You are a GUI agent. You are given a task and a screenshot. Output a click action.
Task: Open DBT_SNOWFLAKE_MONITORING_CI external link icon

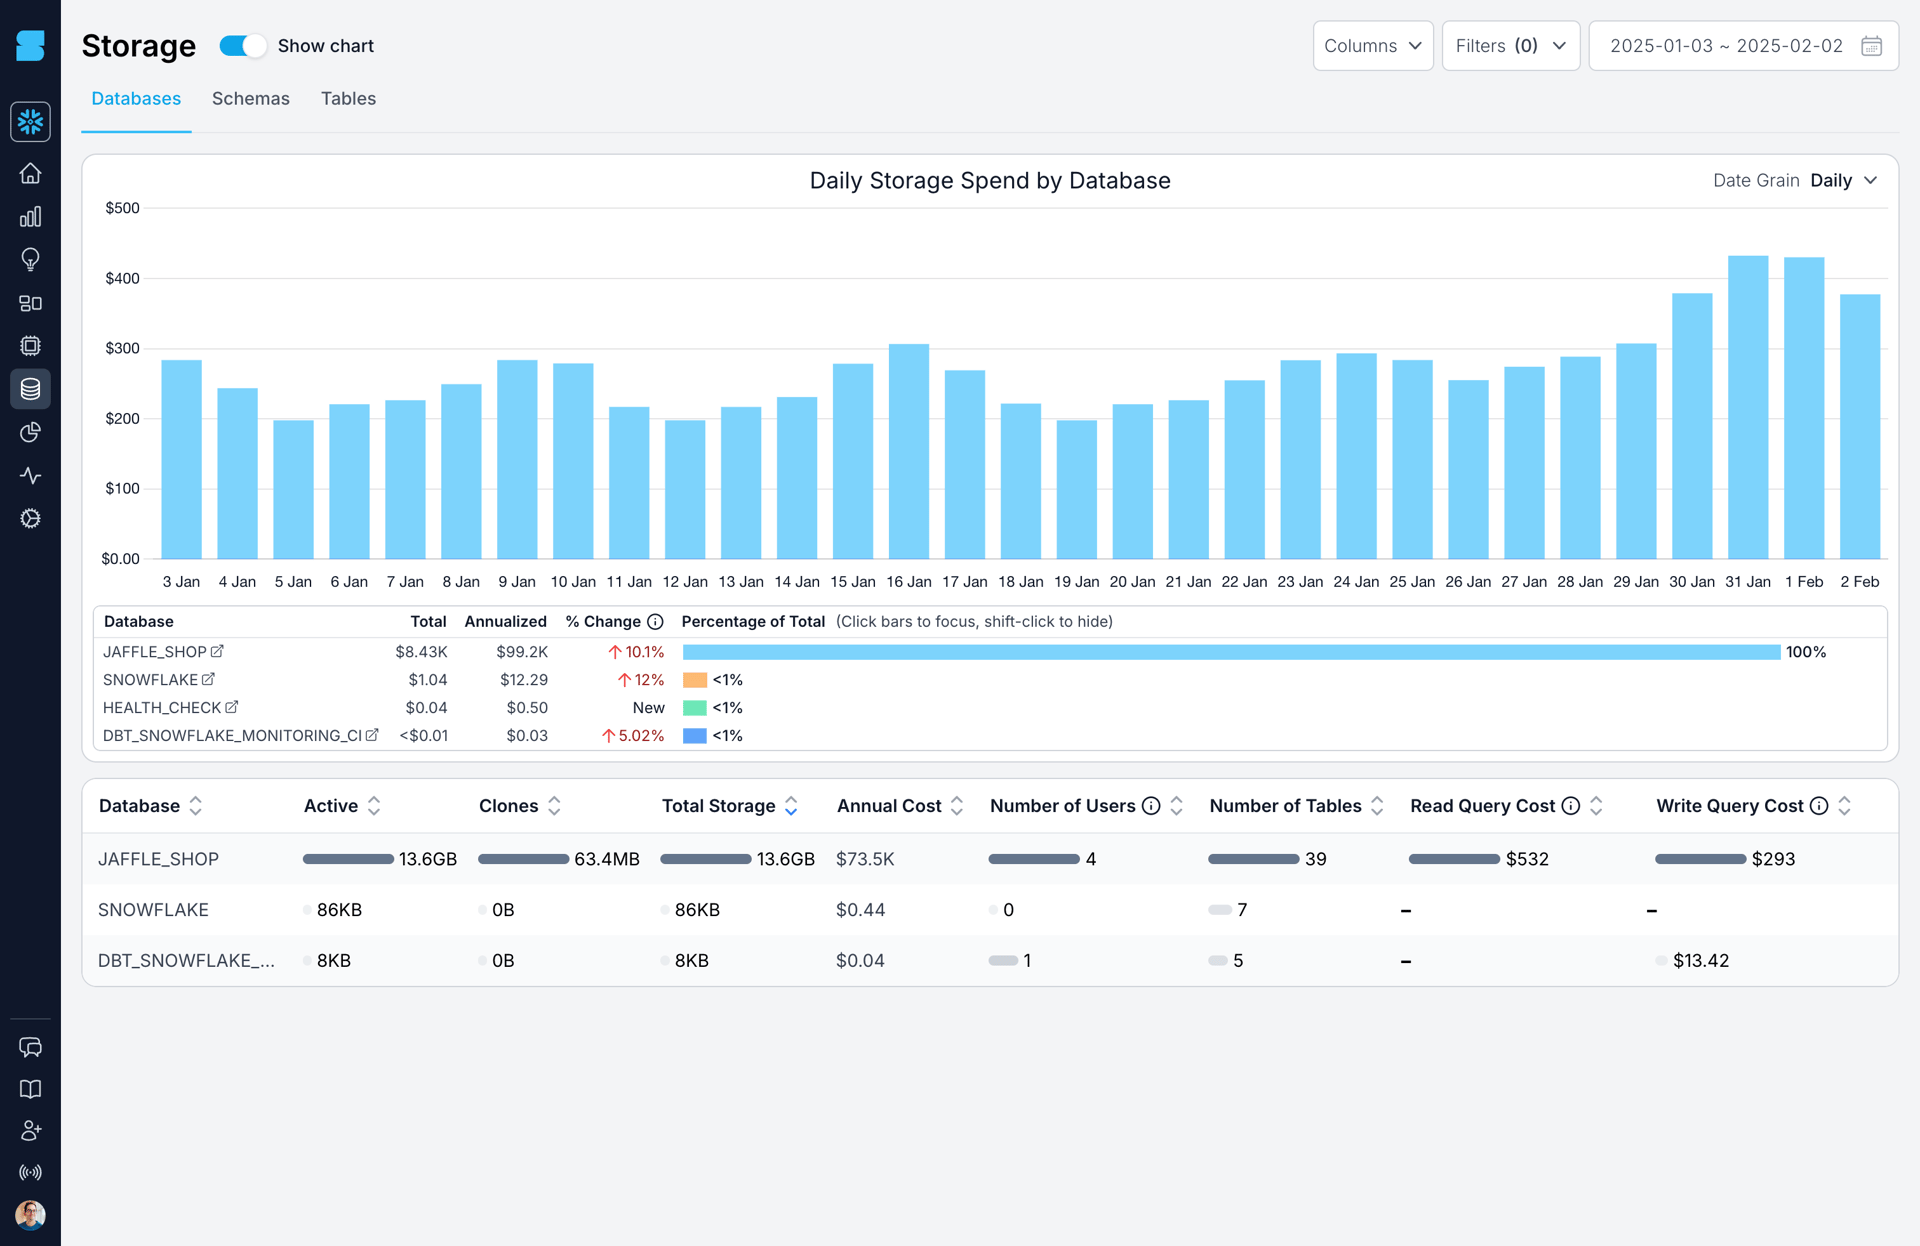tap(372, 735)
